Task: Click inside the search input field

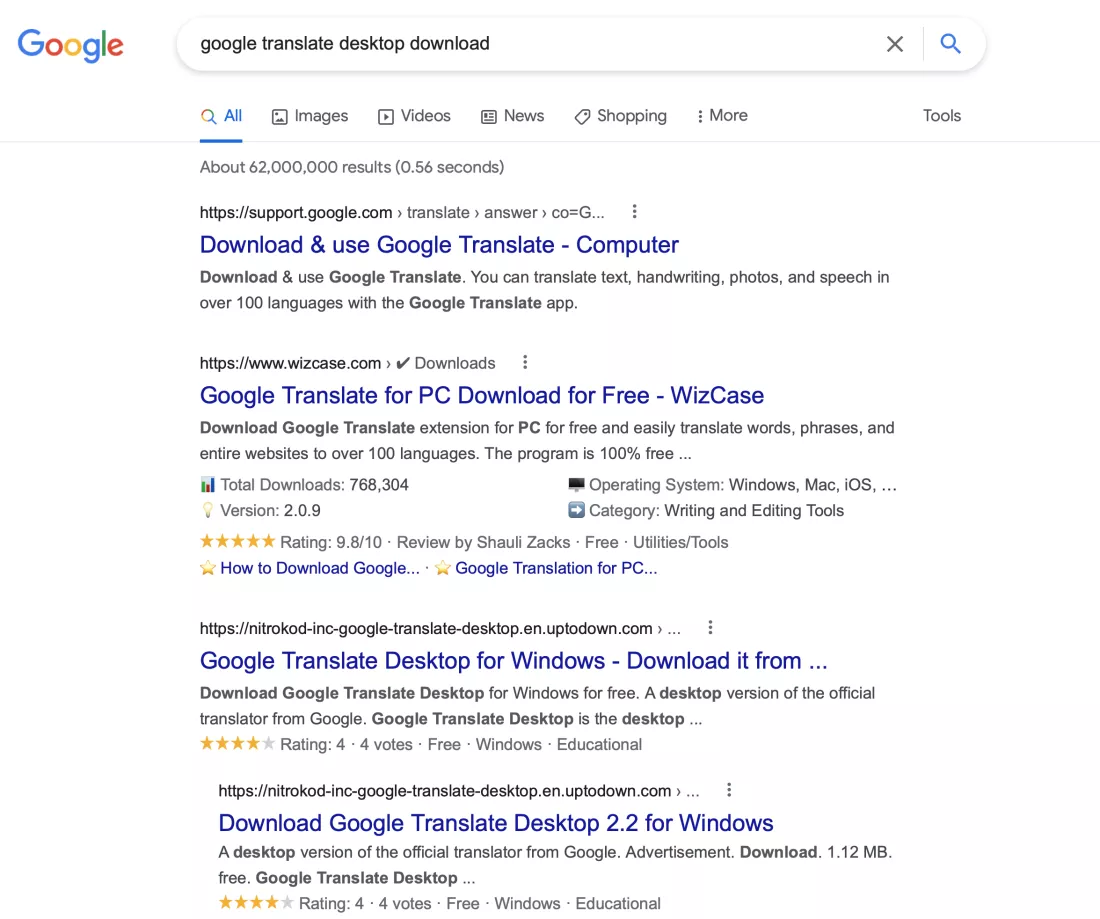Action: pyautogui.click(x=500, y=43)
